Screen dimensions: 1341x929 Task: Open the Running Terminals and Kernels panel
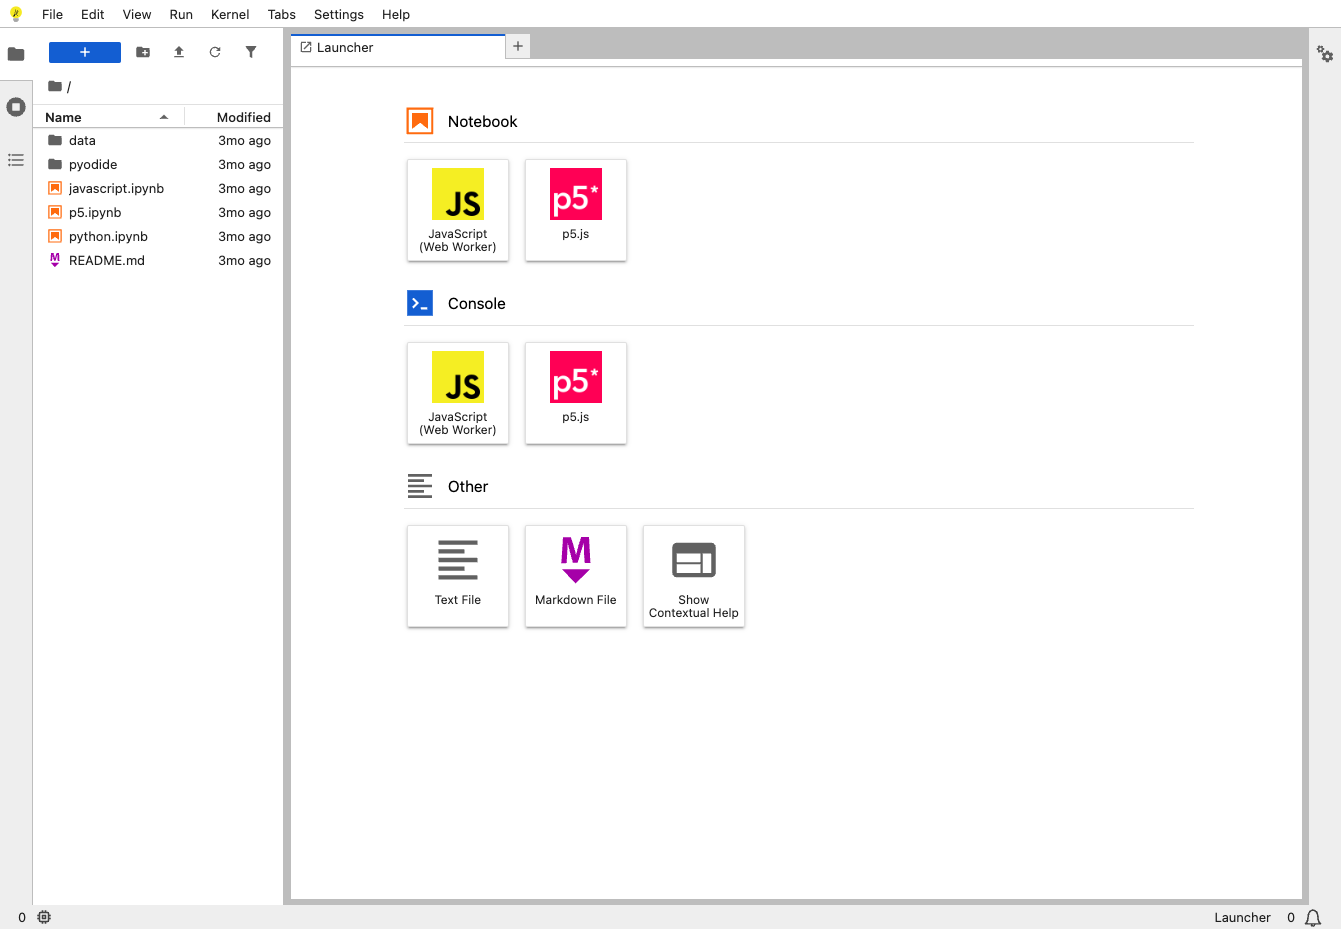tap(16, 107)
